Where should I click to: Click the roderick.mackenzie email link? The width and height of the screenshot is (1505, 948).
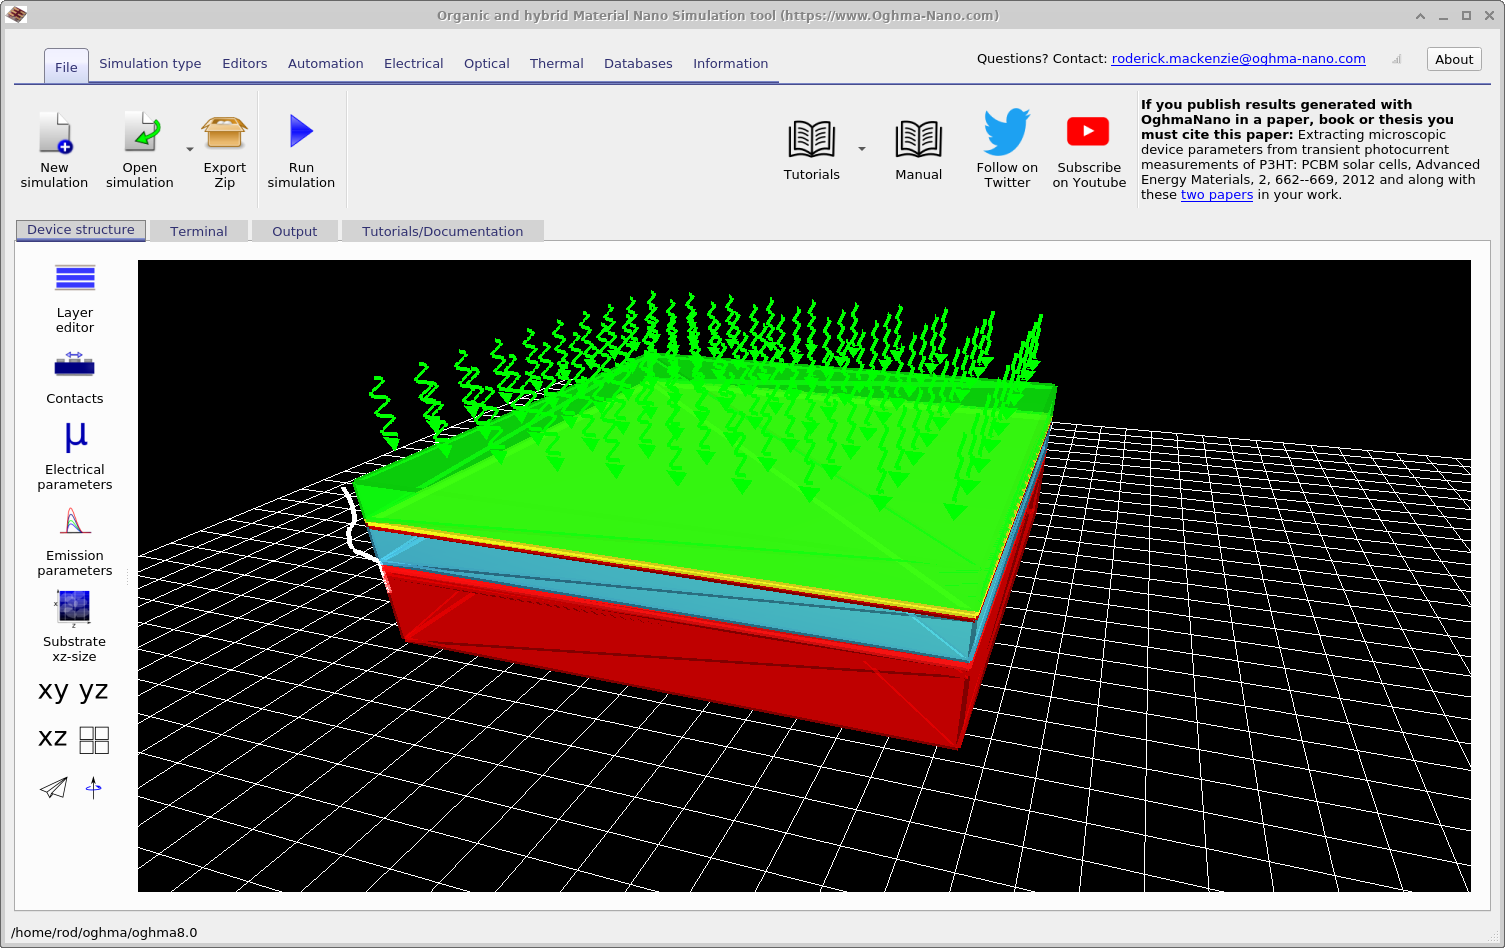click(x=1238, y=59)
